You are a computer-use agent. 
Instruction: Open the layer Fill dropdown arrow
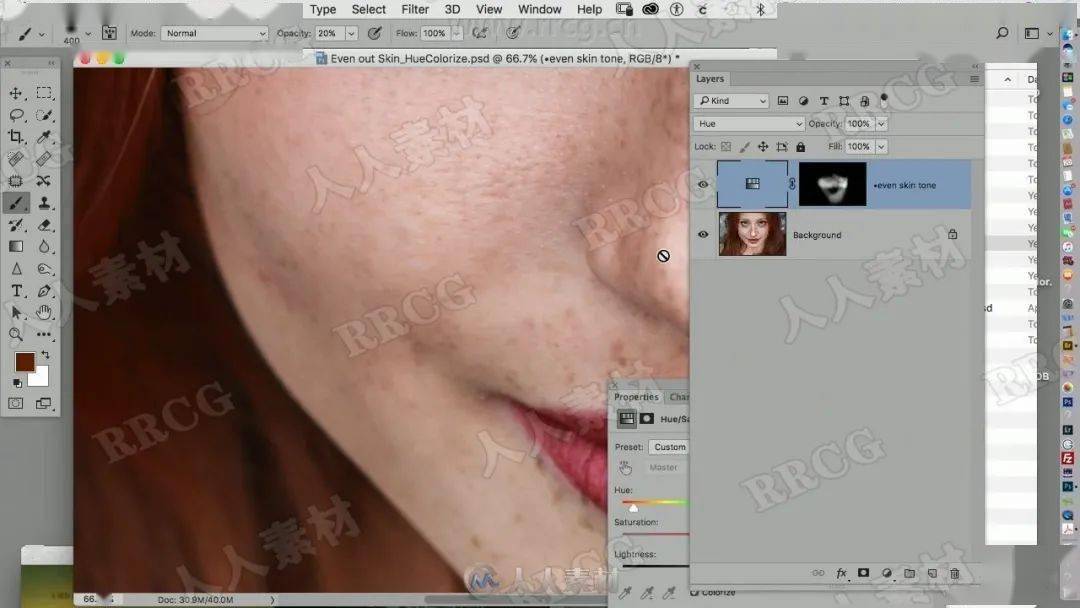point(881,147)
